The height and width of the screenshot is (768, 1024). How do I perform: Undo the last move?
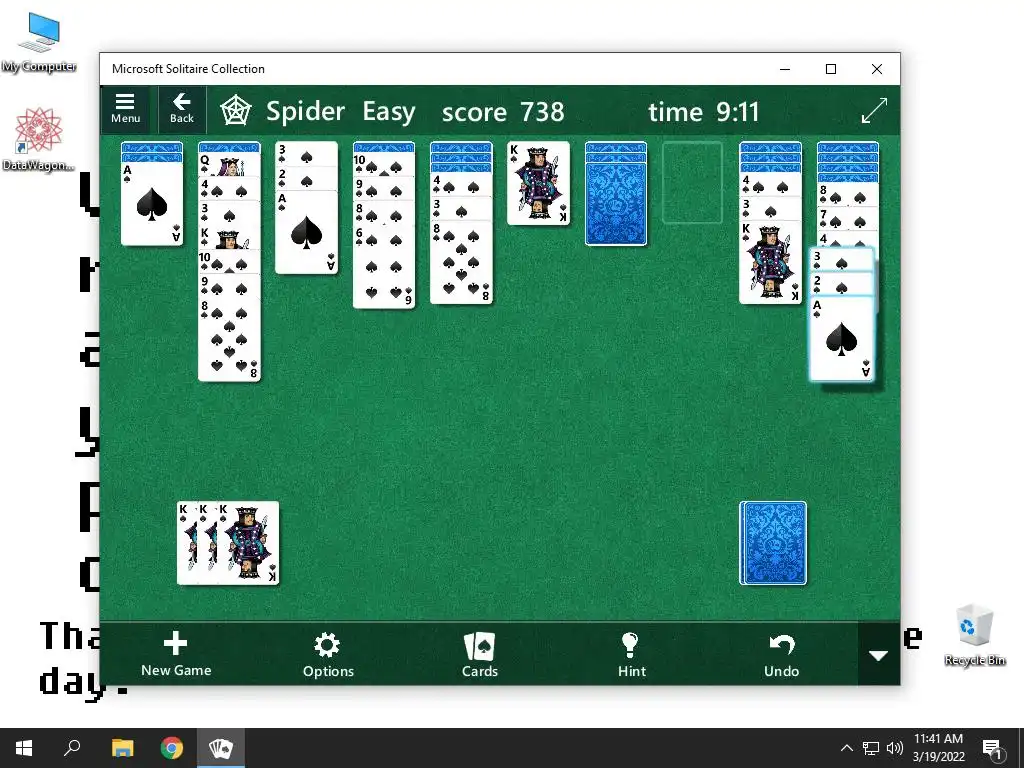(781, 654)
